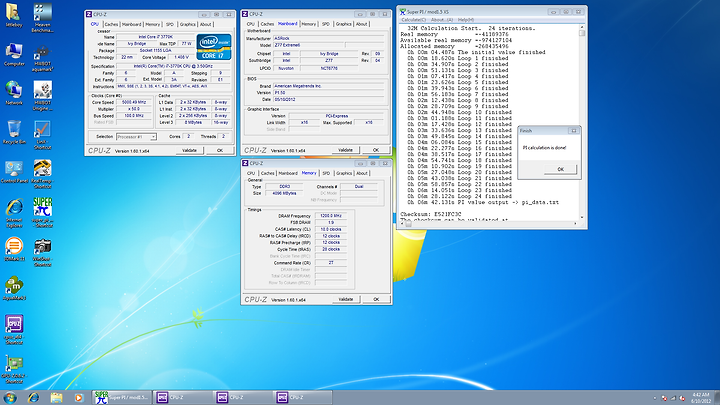
Task: Open SPD tab in the CPU-tab CPU-Z window
Action: pos(170,24)
